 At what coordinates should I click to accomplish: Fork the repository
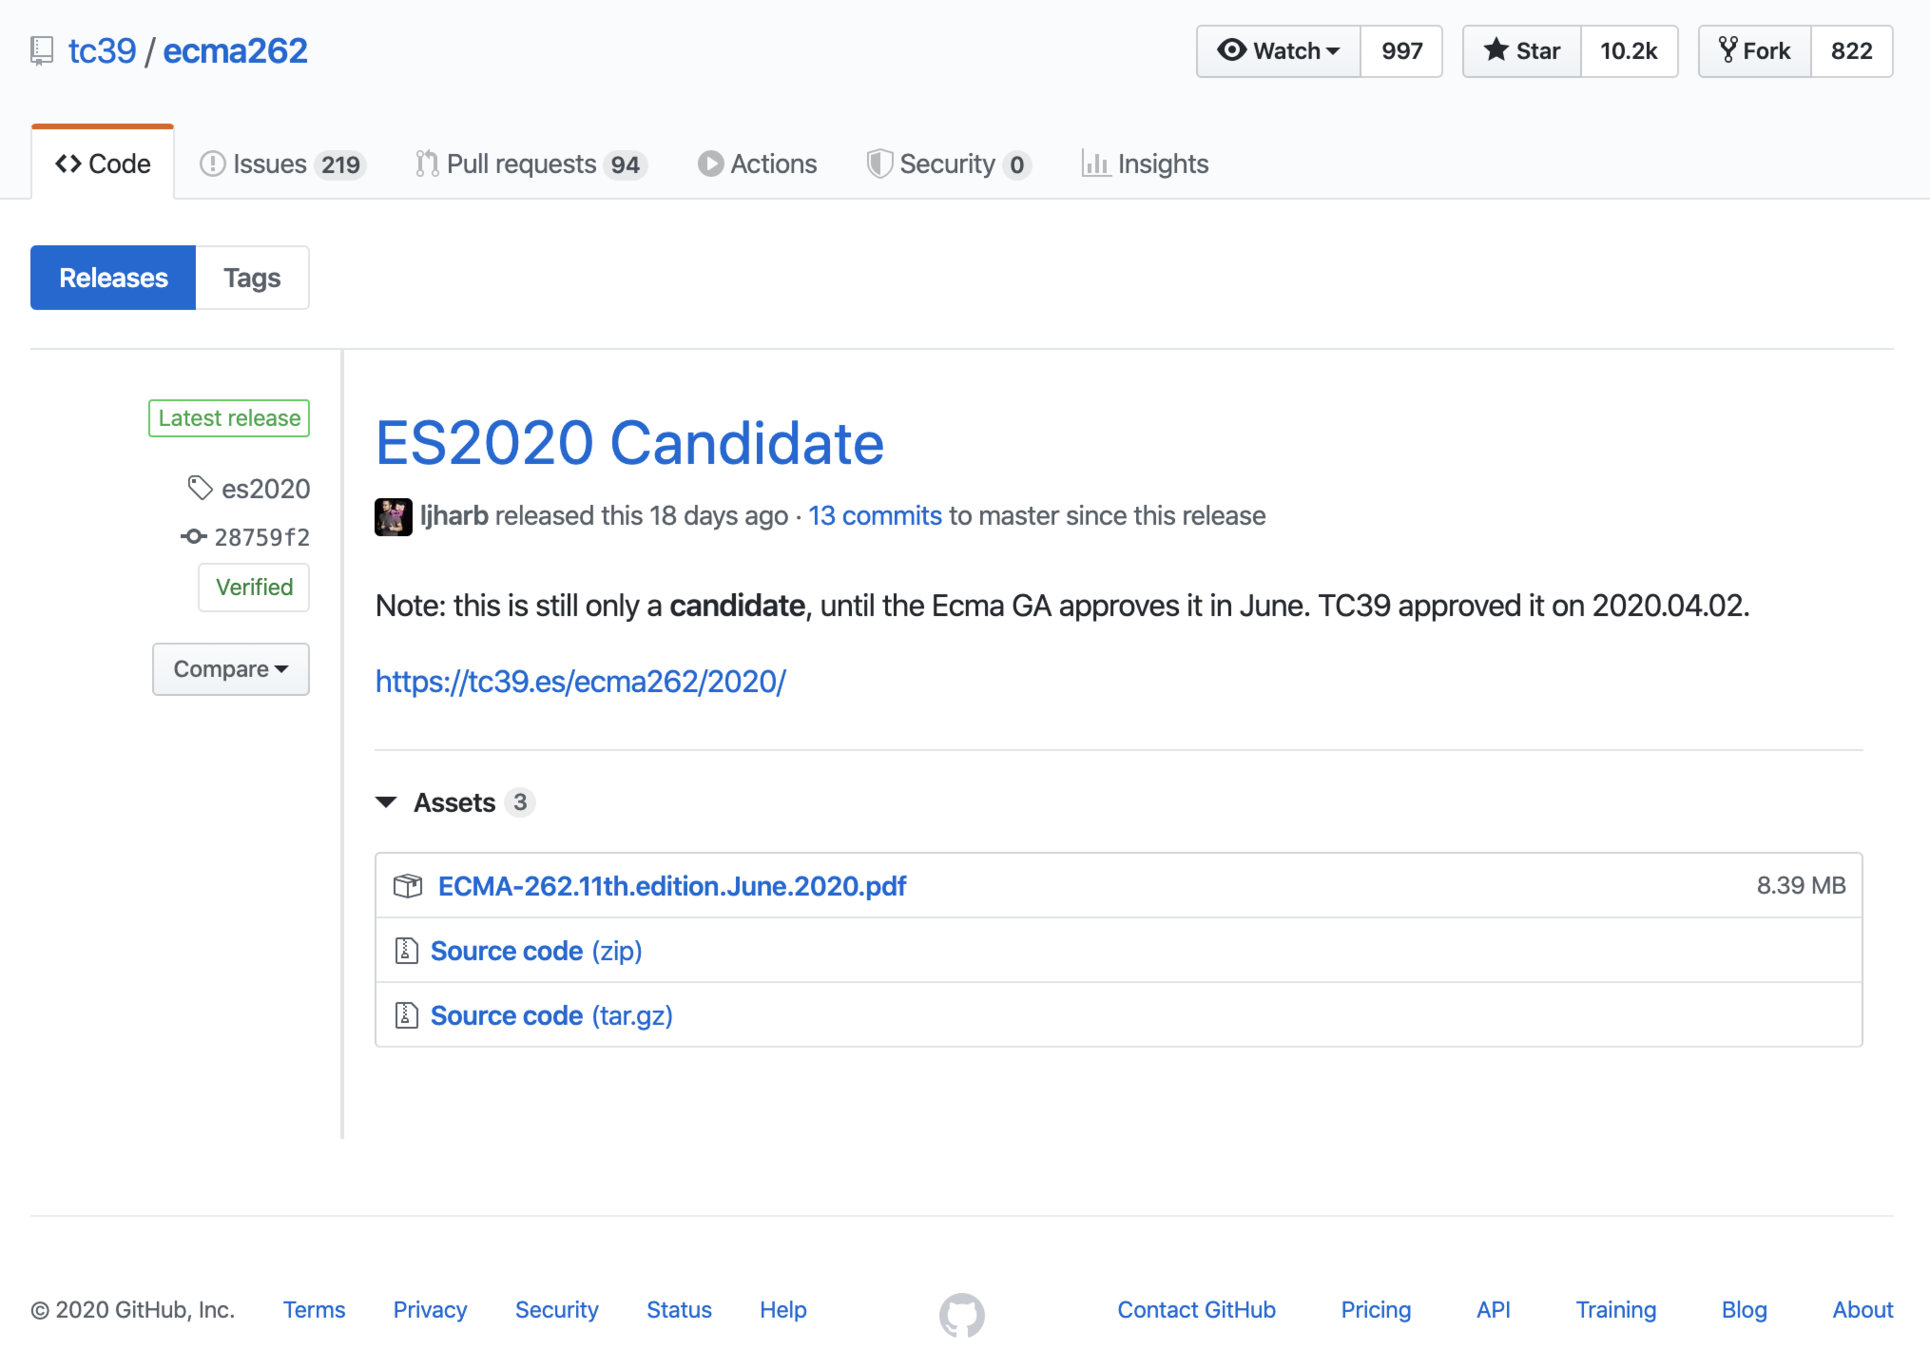(1754, 51)
